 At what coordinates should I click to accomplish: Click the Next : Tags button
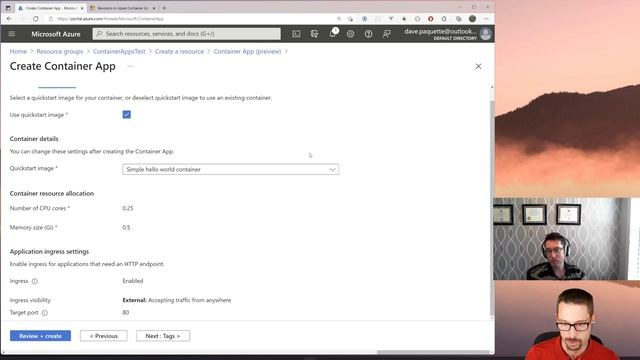pos(163,336)
